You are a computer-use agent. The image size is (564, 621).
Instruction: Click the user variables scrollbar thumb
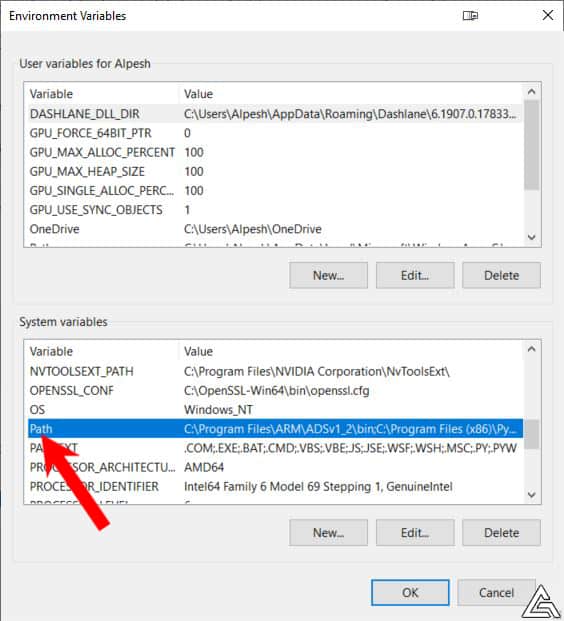[x=532, y=145]
